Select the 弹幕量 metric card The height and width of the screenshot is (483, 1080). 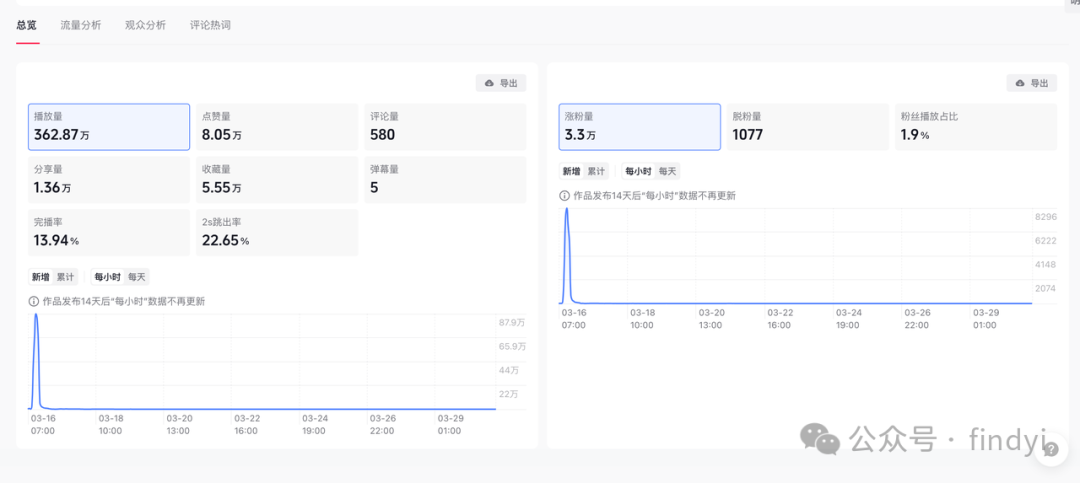point(445,180)
